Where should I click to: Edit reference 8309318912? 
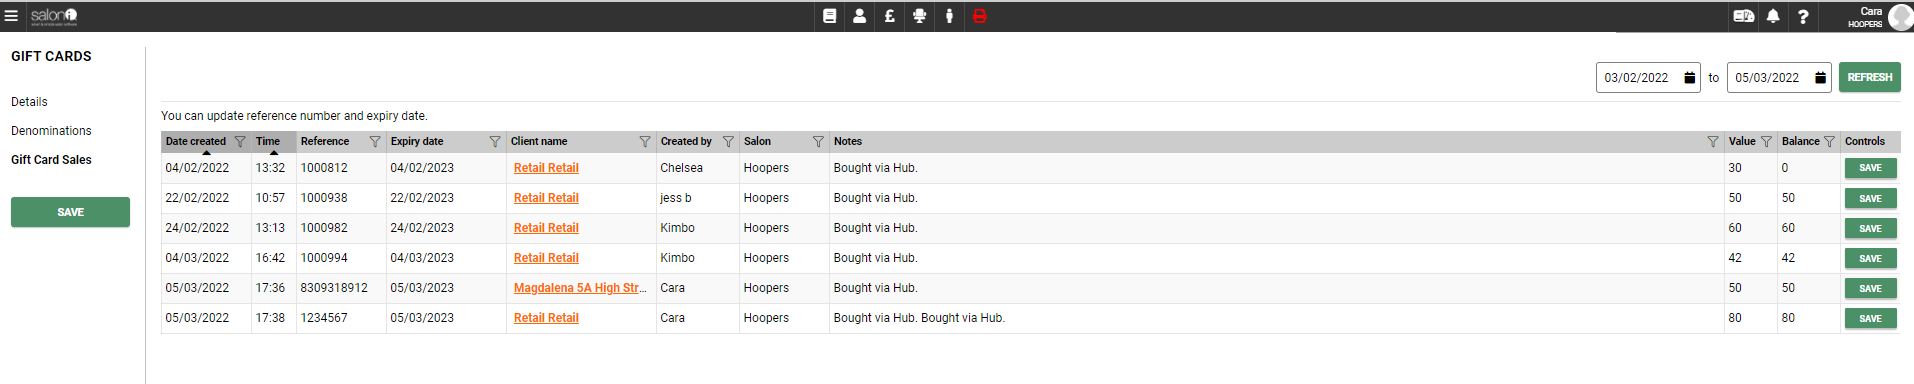334,288
